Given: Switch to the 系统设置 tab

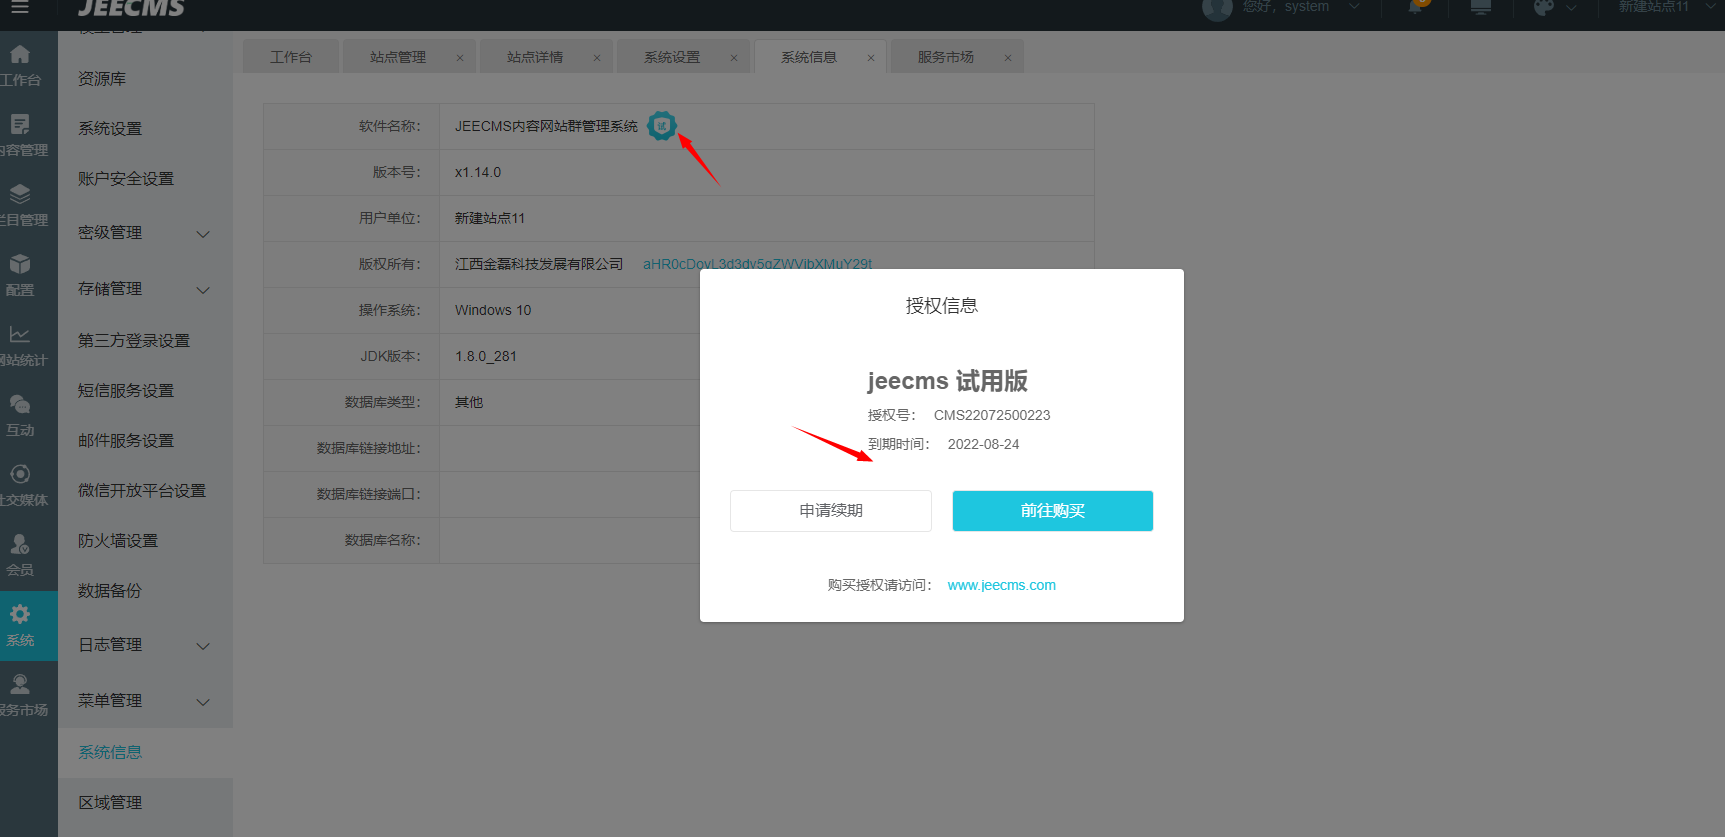Looking at the screenshot, I should pyautogui.click(x=672, y=57).
